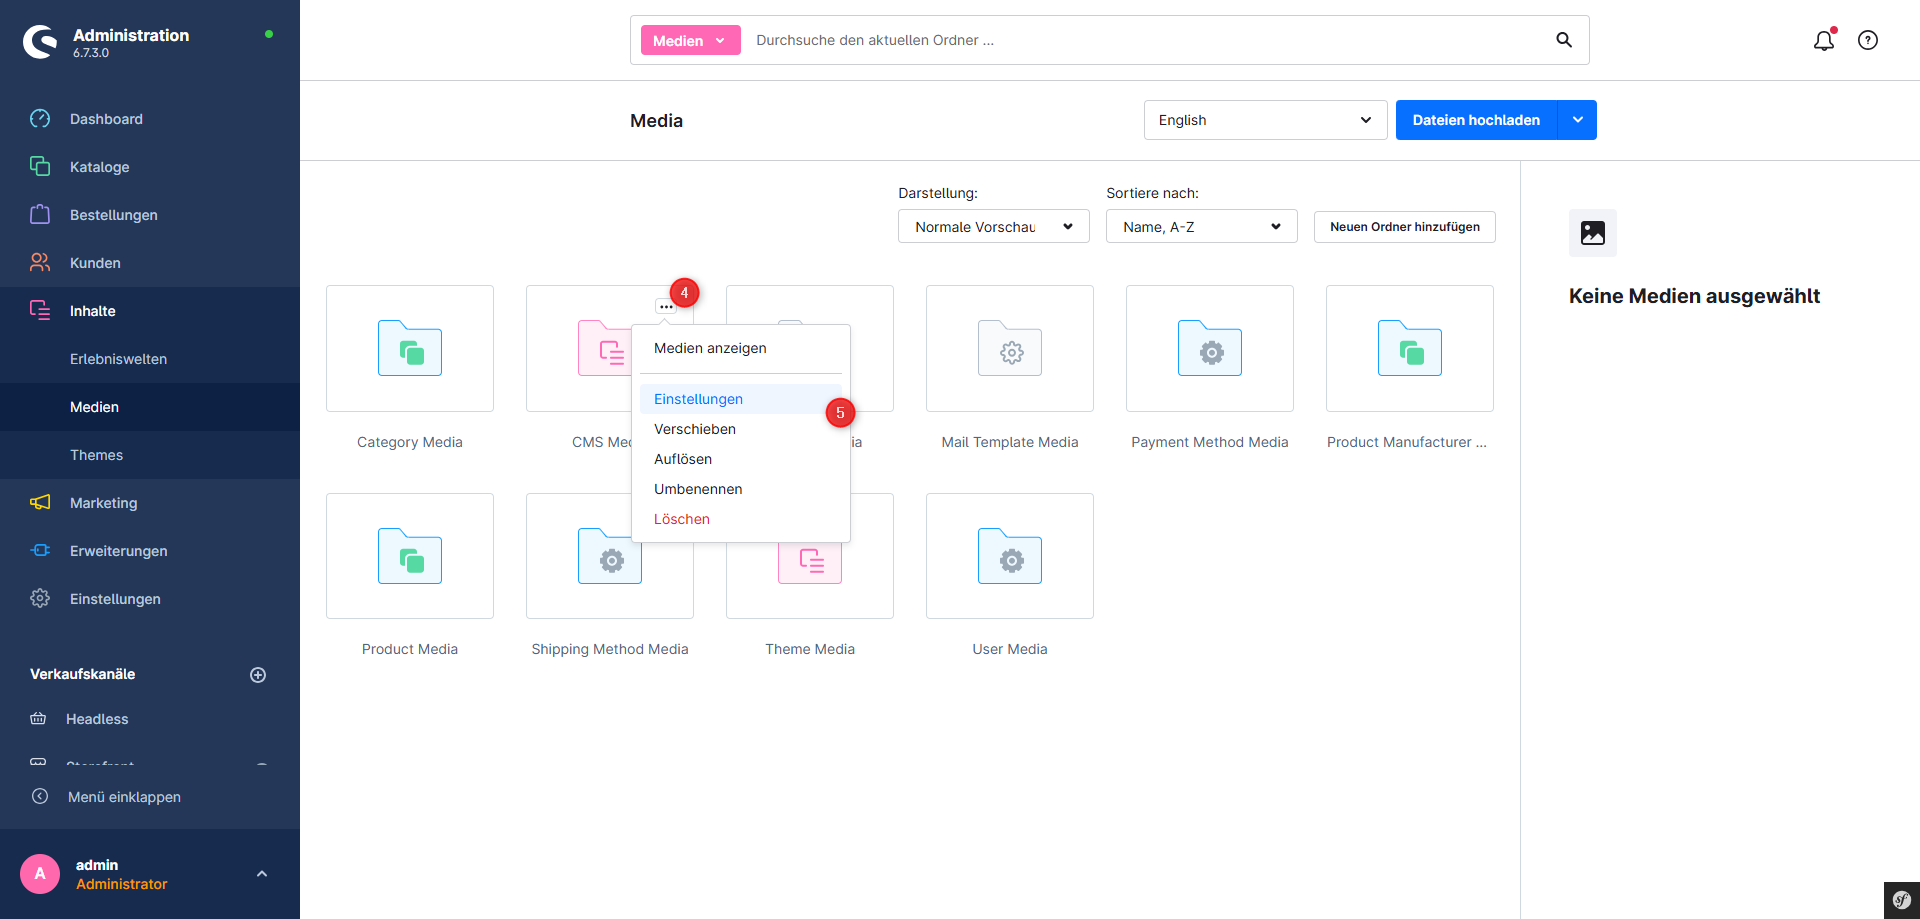Click the Kataloge sidebar icon
This screenshot has width=1920, height=919.
[40, 166]
